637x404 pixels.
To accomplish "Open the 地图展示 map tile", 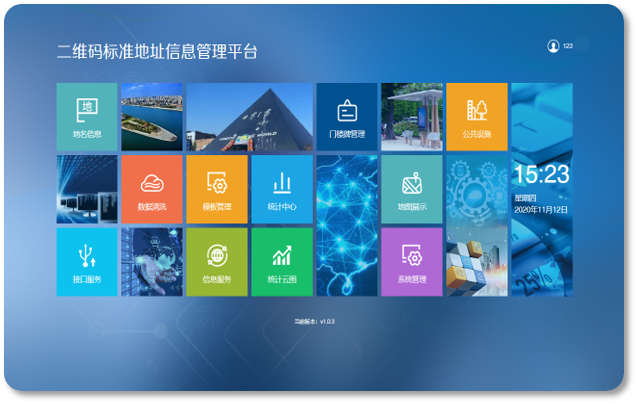I will tap(412, 189).
